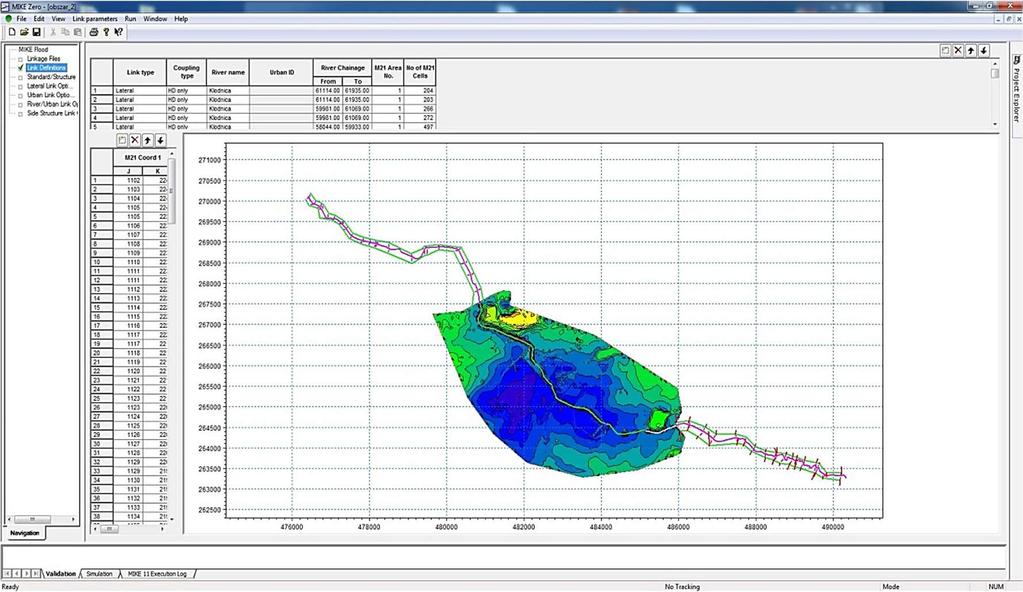Click the Cut scissors toolbar icon

53,32
